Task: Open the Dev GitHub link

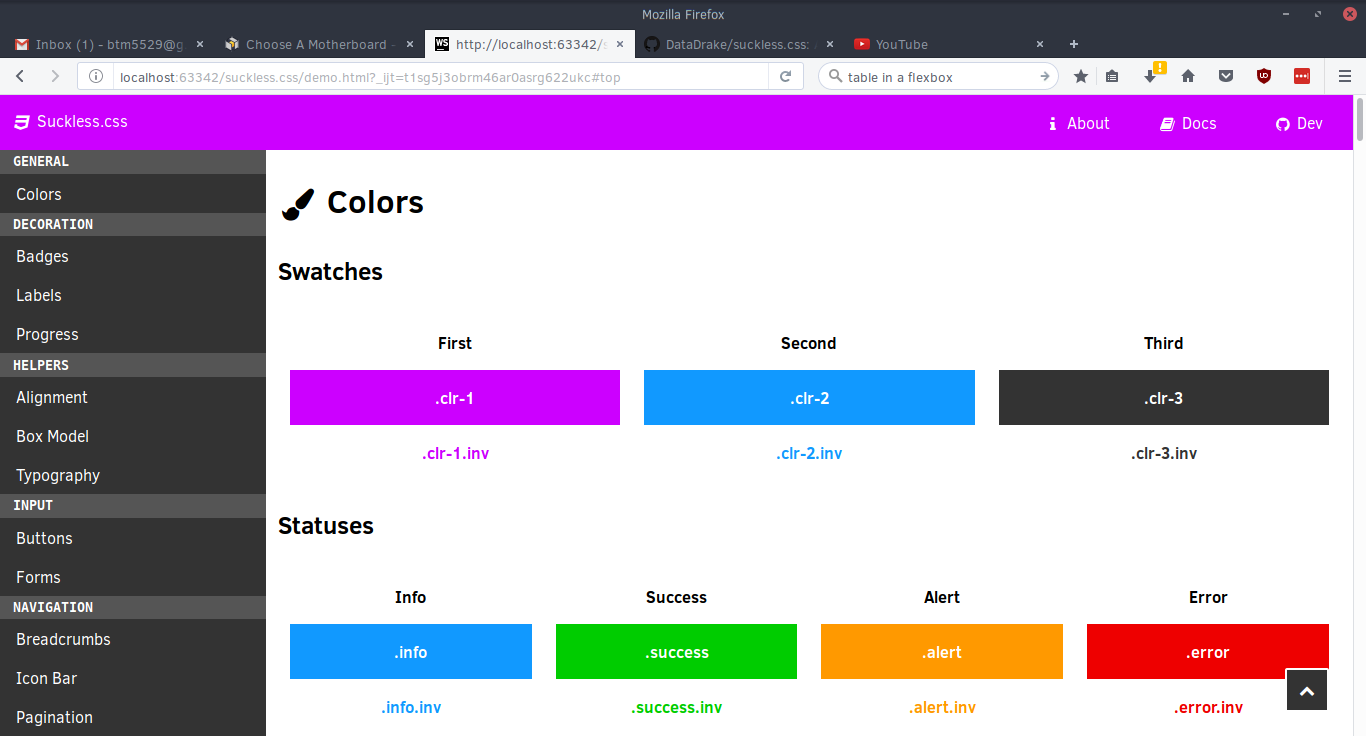Action: click(x=1299, y=123)
